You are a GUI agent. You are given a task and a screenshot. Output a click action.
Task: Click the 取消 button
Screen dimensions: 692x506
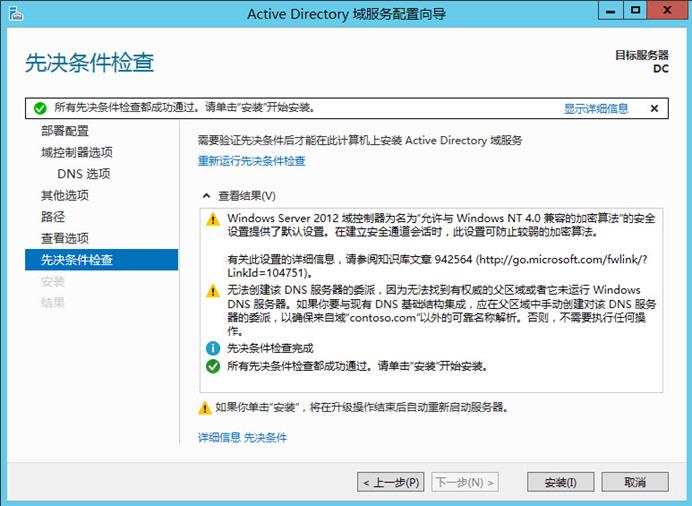[x=635, y=482]
